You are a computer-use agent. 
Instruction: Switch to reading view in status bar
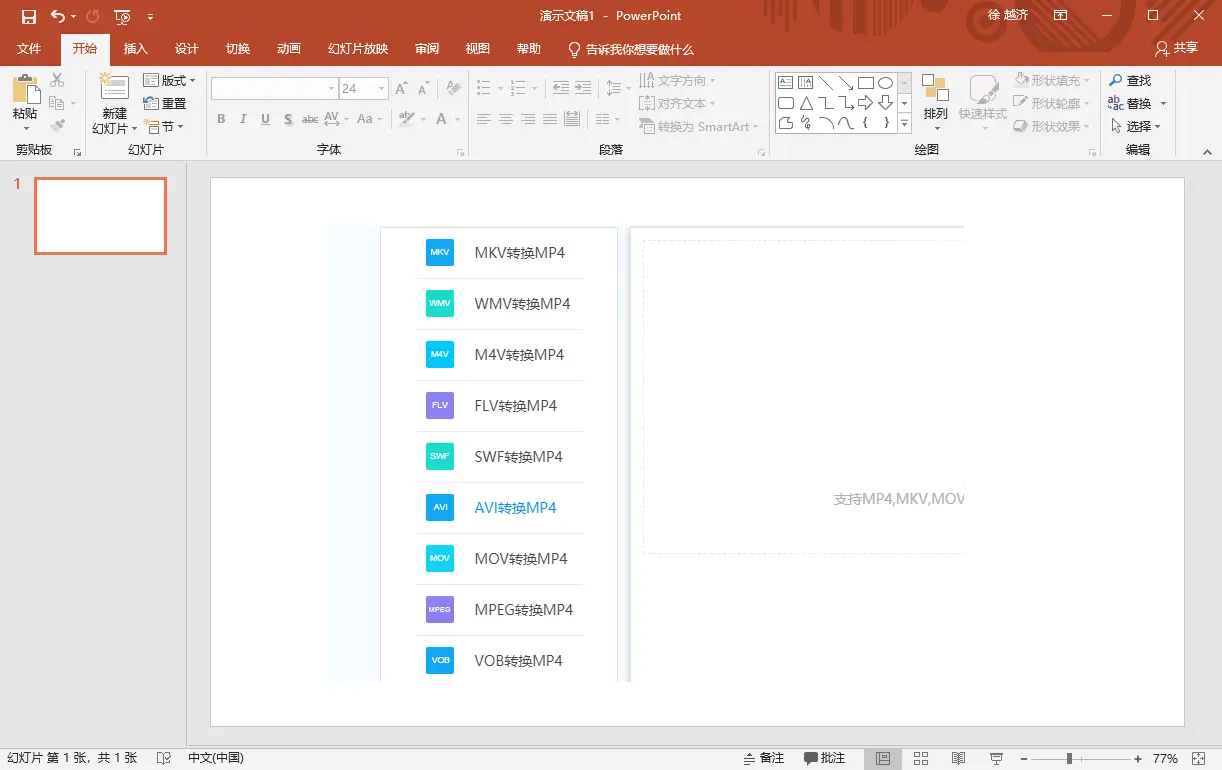958,759
